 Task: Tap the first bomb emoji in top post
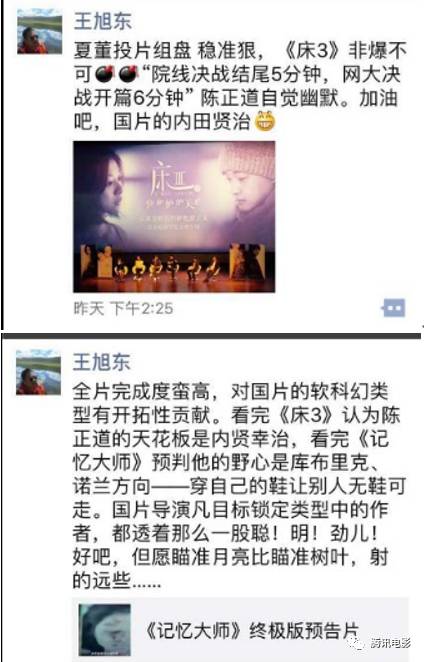(x=104, y=74)
